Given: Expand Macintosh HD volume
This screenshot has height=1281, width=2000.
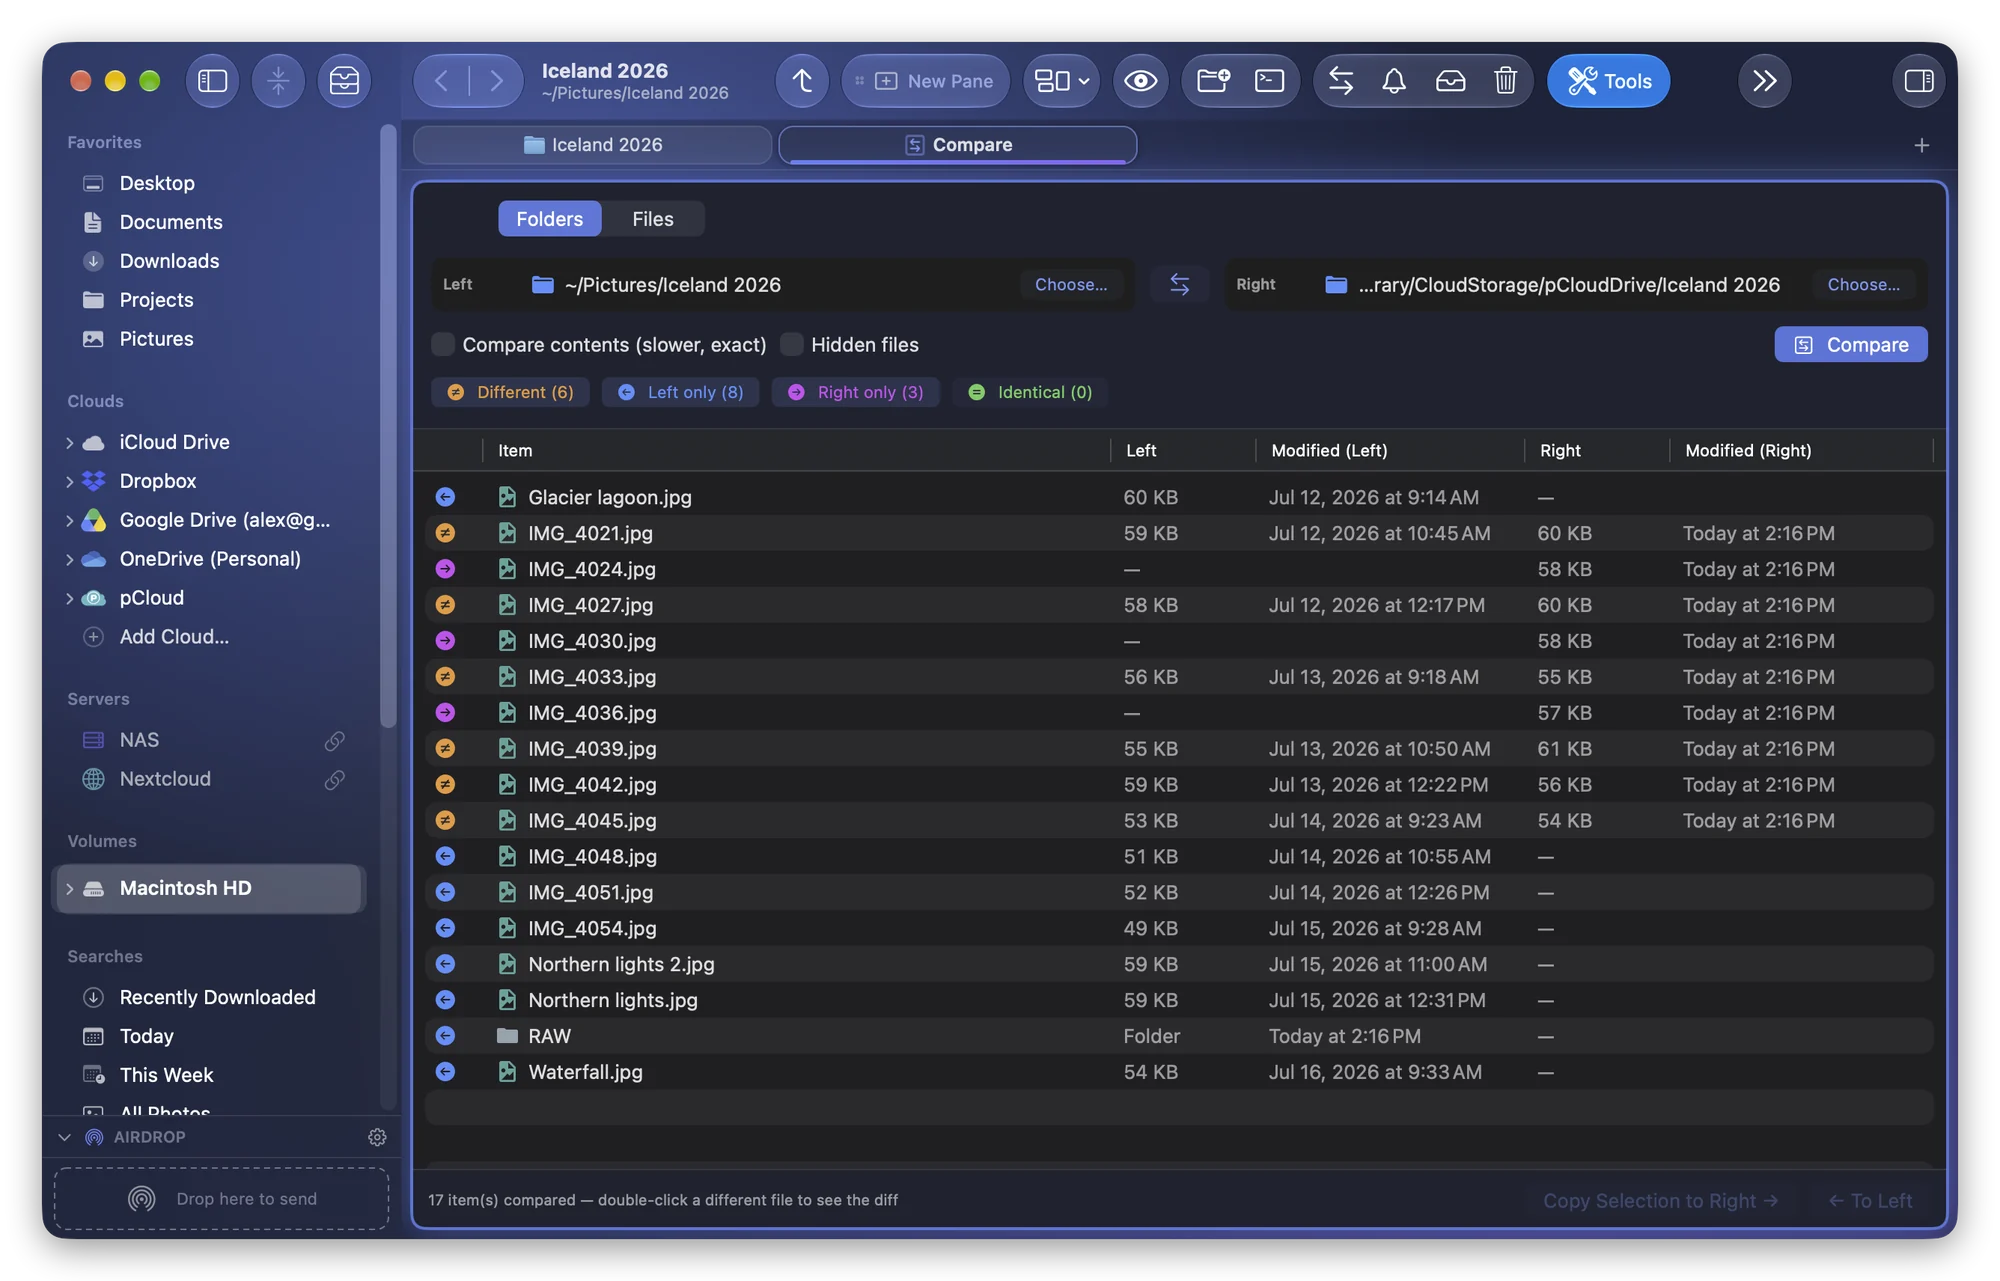Looking at the screenshot, I should [x=70, y=889].
